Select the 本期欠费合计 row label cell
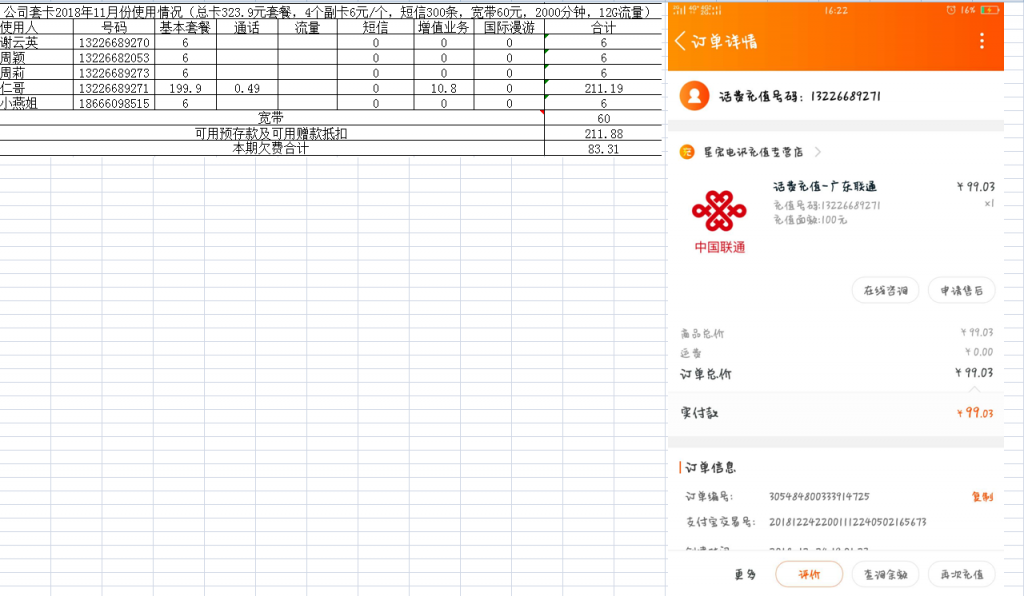This screenshot has width=1024, height=596. click(271, 148)
